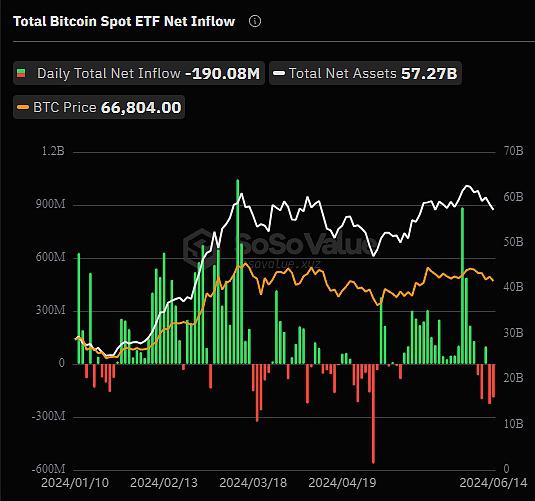Image resolution: width=535 pixels, height=501 pixels.
Task: Click the 2024/02/13 date axis label
Action: click(164, 483)
